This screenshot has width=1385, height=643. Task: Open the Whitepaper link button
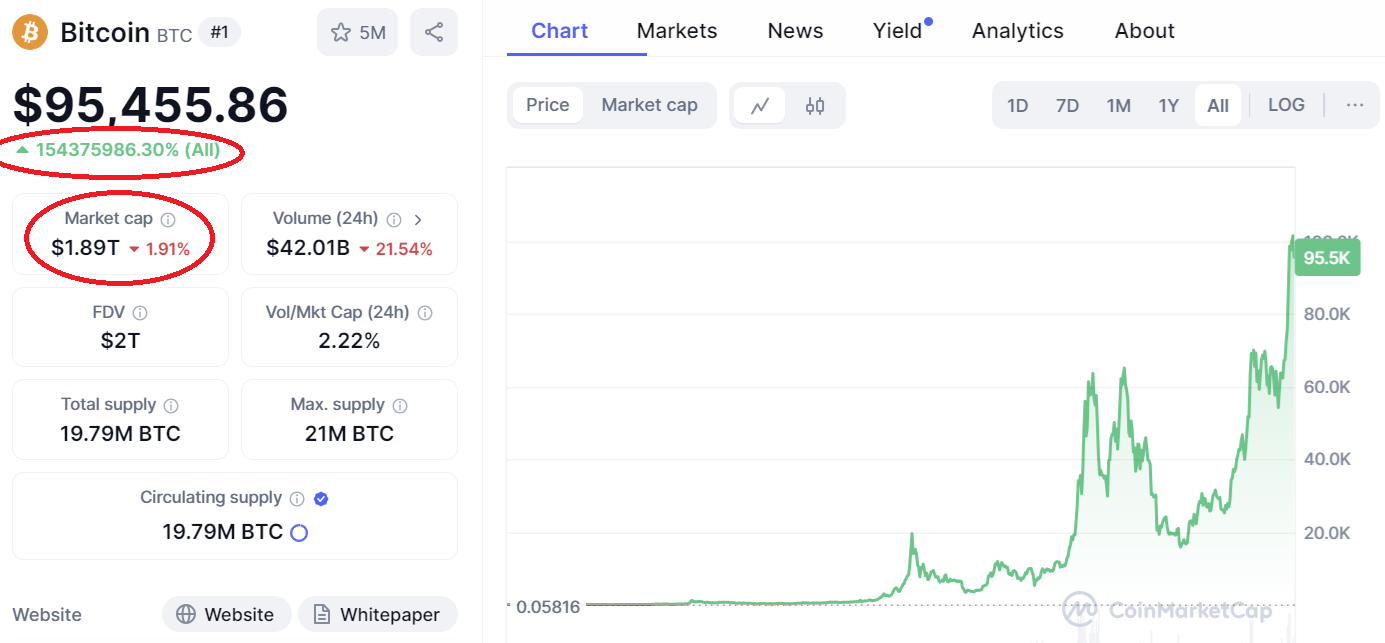(x=377, y=614)
